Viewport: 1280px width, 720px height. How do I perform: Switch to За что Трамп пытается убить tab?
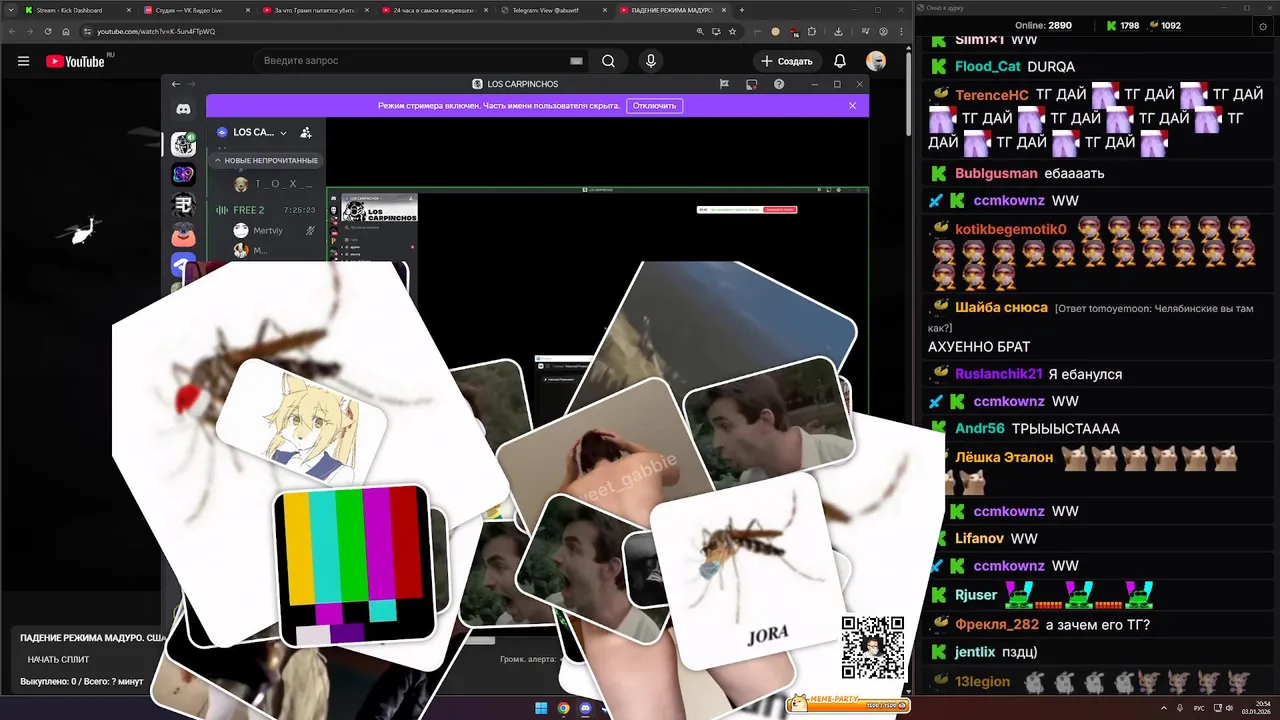pos(316,10)
